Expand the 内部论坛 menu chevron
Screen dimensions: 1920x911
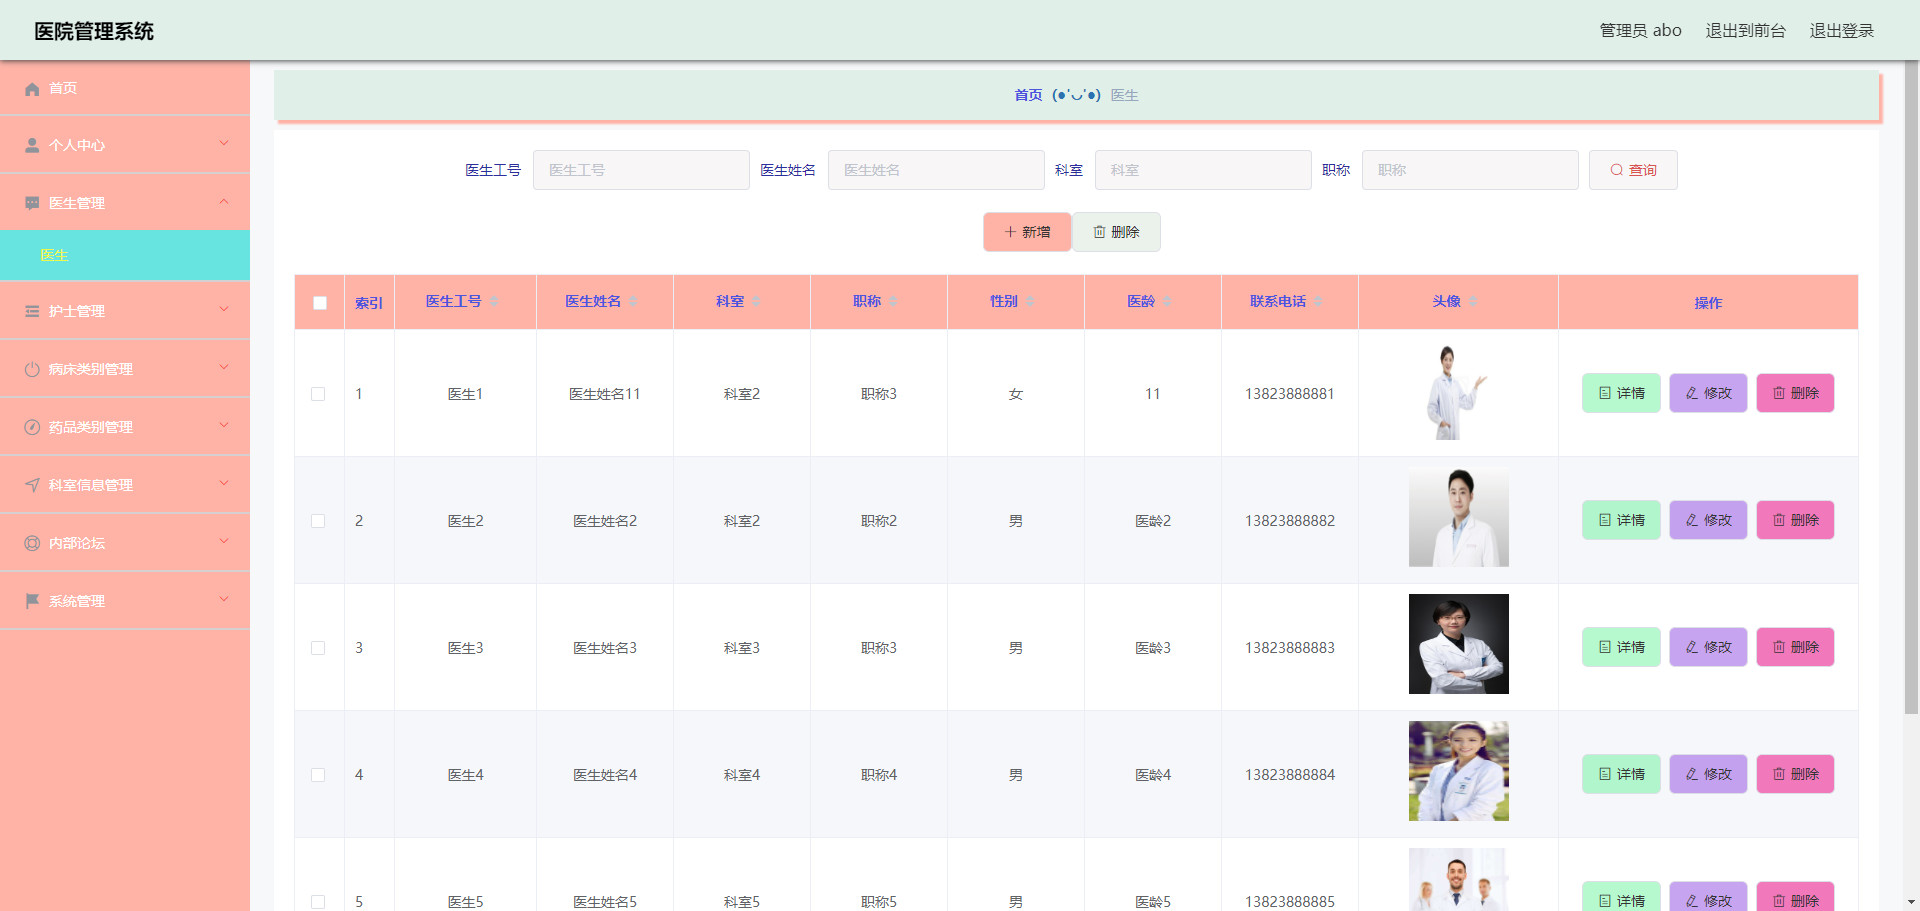(x=224, y=542)
